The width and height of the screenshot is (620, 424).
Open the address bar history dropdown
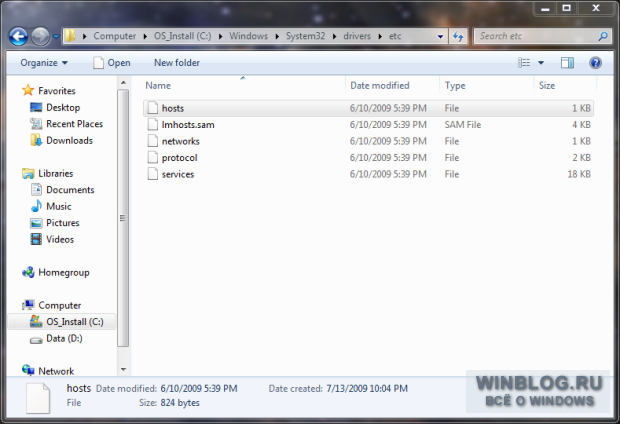coord(440,36)
